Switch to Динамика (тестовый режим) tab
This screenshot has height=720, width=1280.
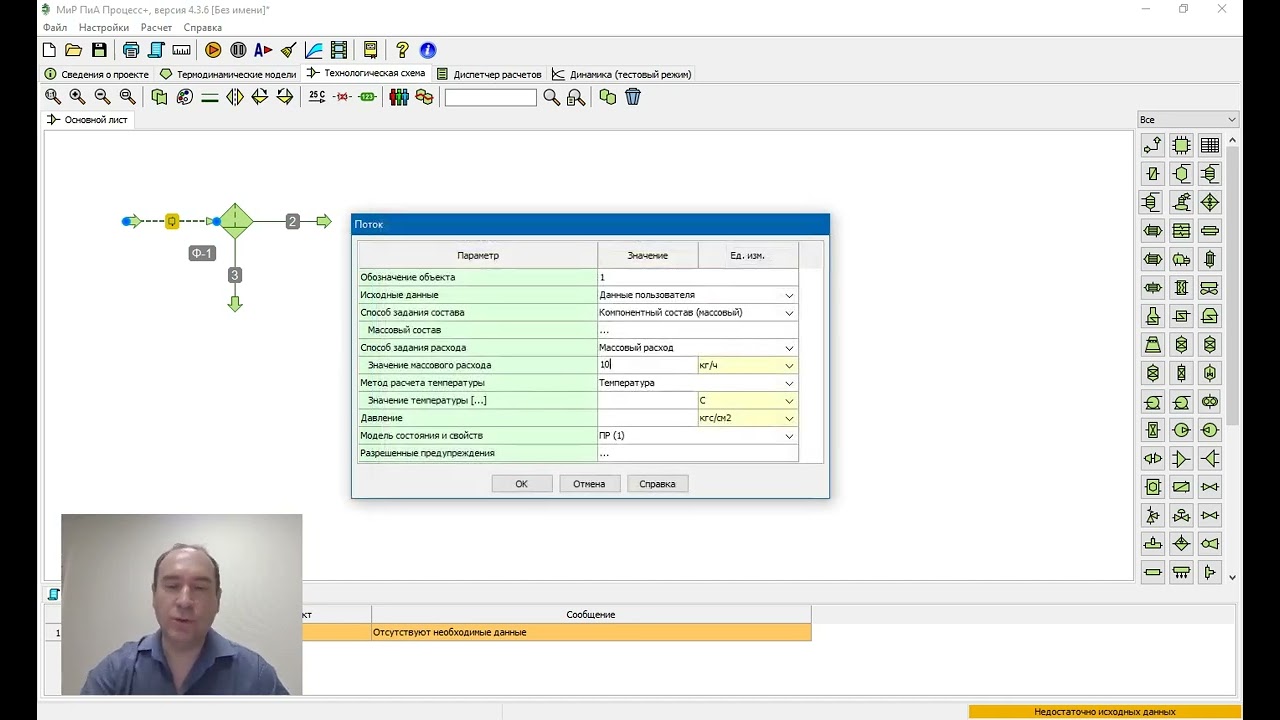(x=622, y=74)
